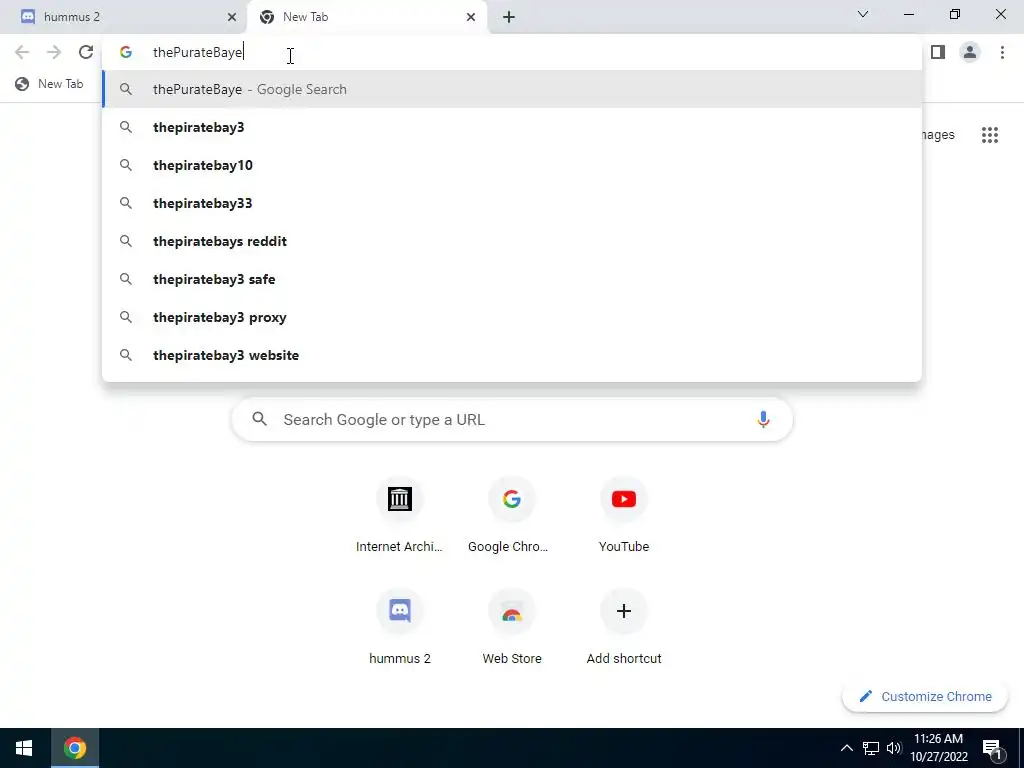Image resolution: width=1024 pixels, height=768 pixels.
Task: Open the Windows Start menu
Action: click(24, 748)
